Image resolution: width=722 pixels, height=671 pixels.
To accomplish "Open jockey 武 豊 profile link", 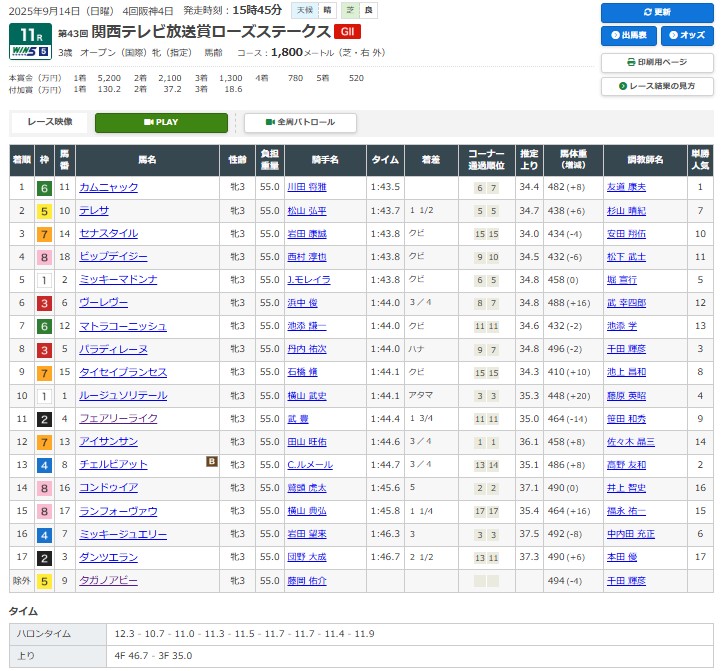I will point(299,418).
